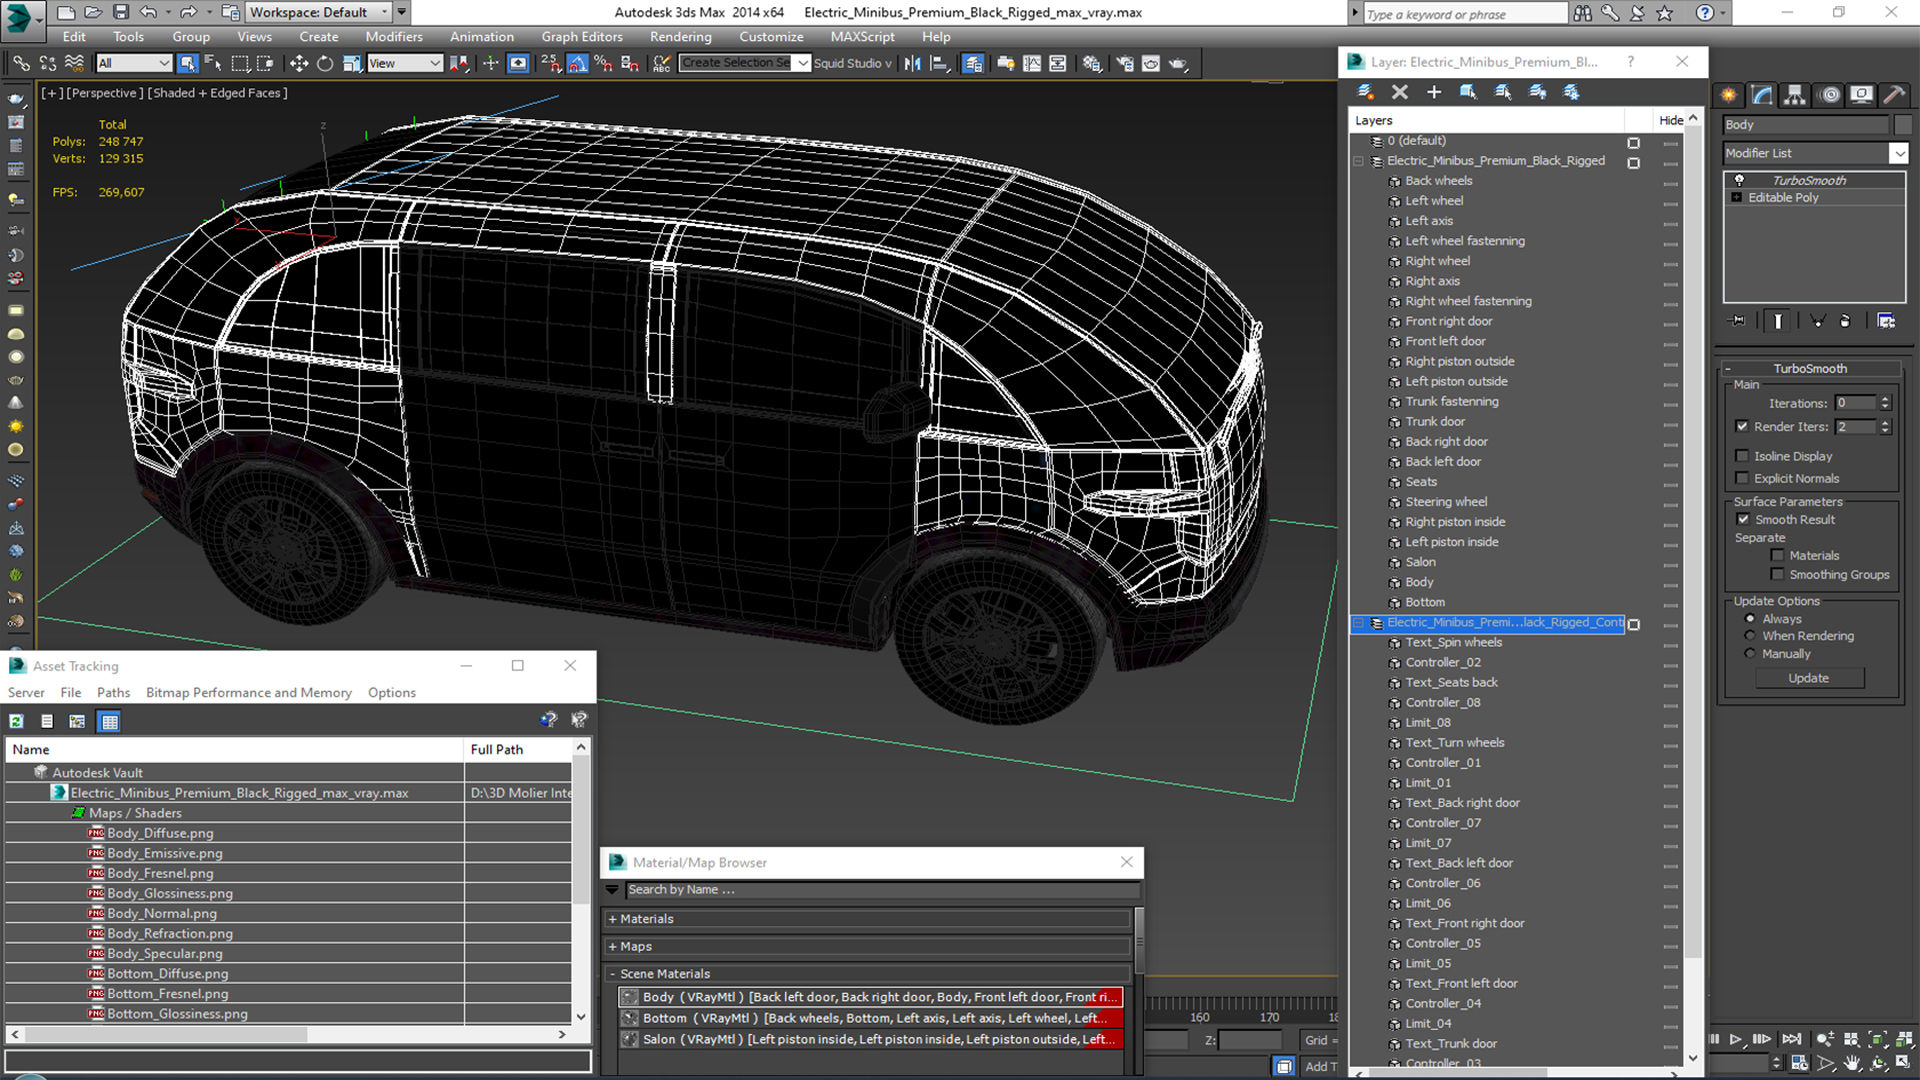The image size is (1920, 1080).
Task: Enable Separate by Smoothing Groups checkbox
Action: [x=1777, y=574]
